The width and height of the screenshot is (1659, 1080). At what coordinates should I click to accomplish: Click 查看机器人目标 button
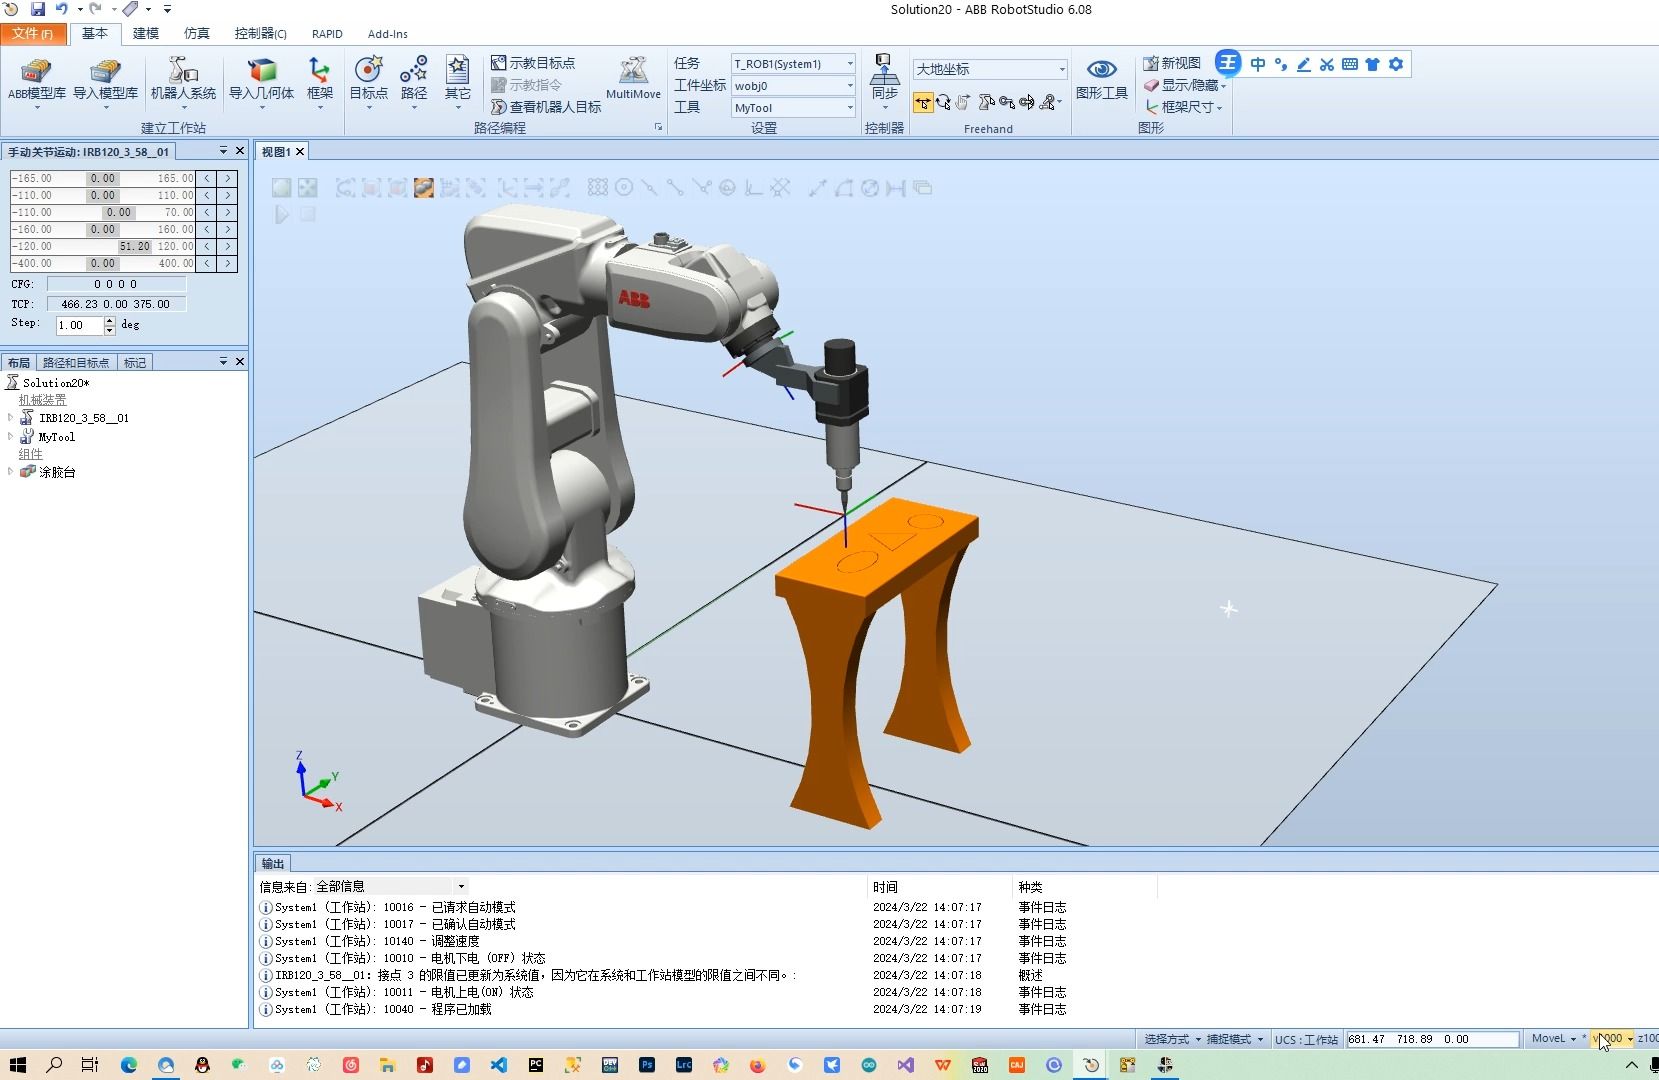point(546,107)
